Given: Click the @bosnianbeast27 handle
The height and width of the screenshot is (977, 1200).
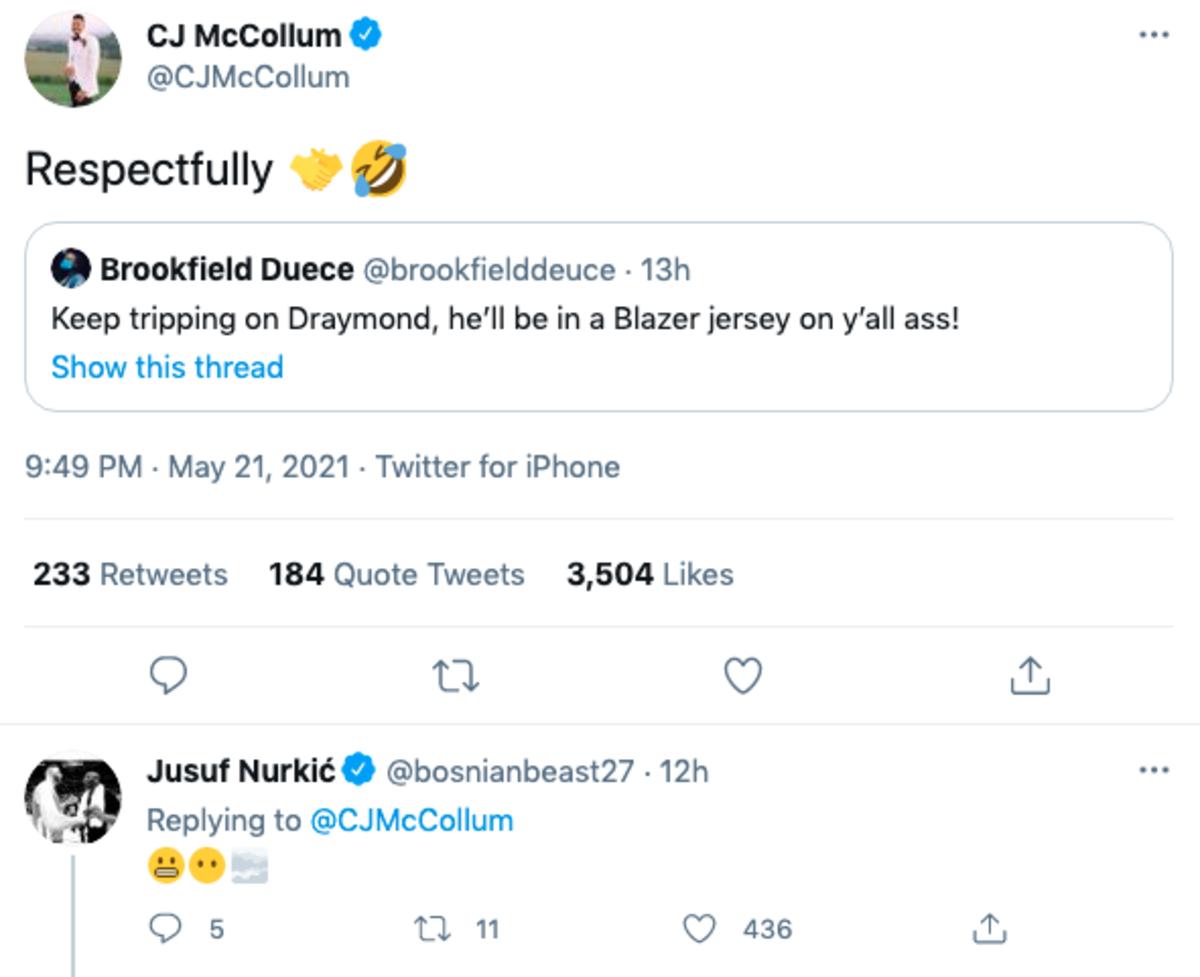Looking at the screenshot, I should (x=510, y=771).
